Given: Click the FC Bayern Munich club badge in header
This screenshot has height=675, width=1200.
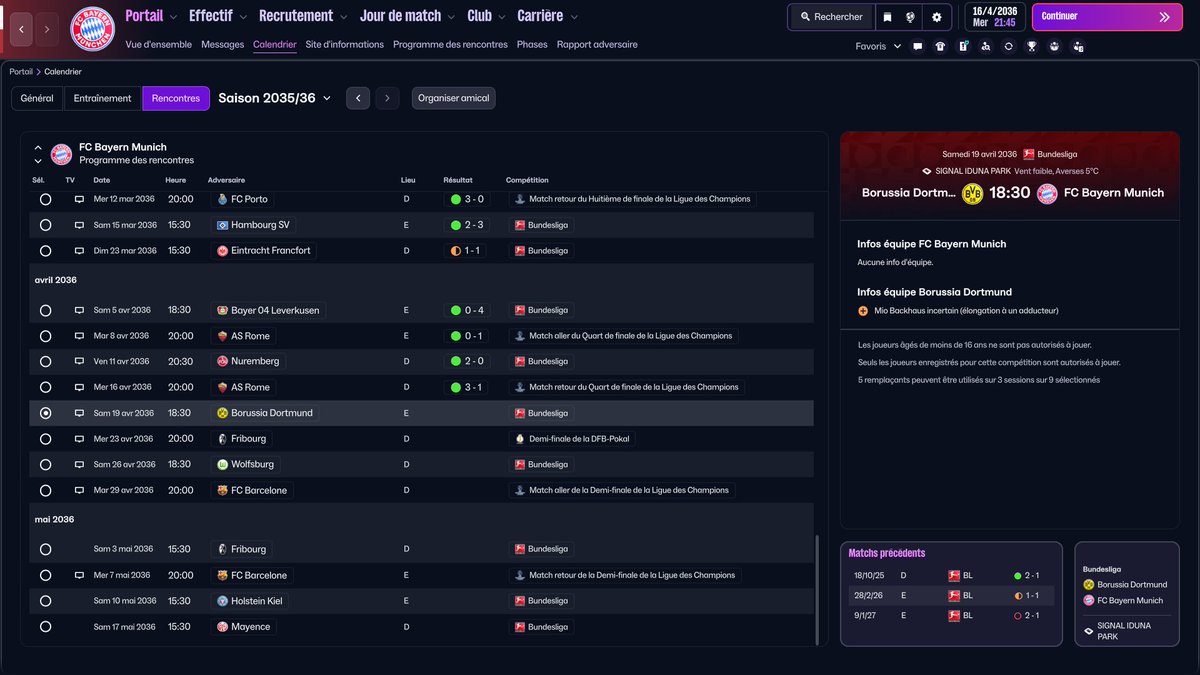Looking at the screenshot, I should [x=92, y=30].
